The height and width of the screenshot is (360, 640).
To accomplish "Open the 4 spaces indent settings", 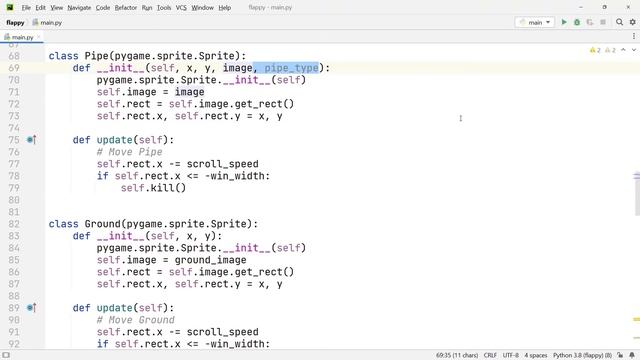I will click(536, 355).
